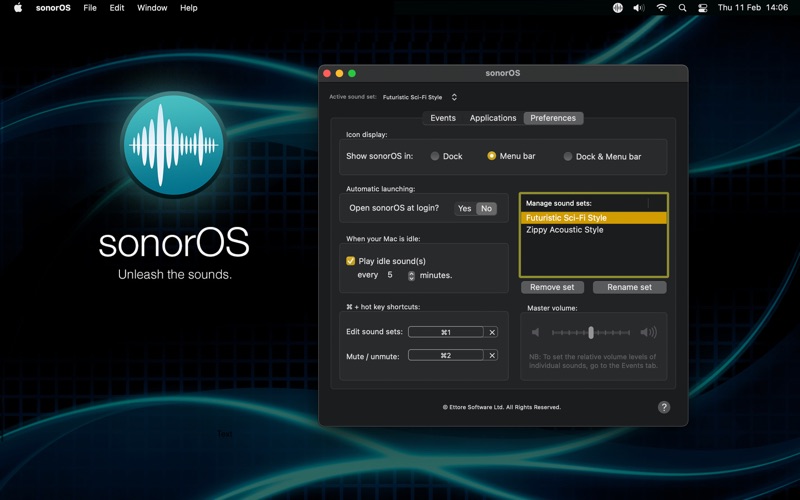
Task: Click the help question mark button
Action: point(664,407)
